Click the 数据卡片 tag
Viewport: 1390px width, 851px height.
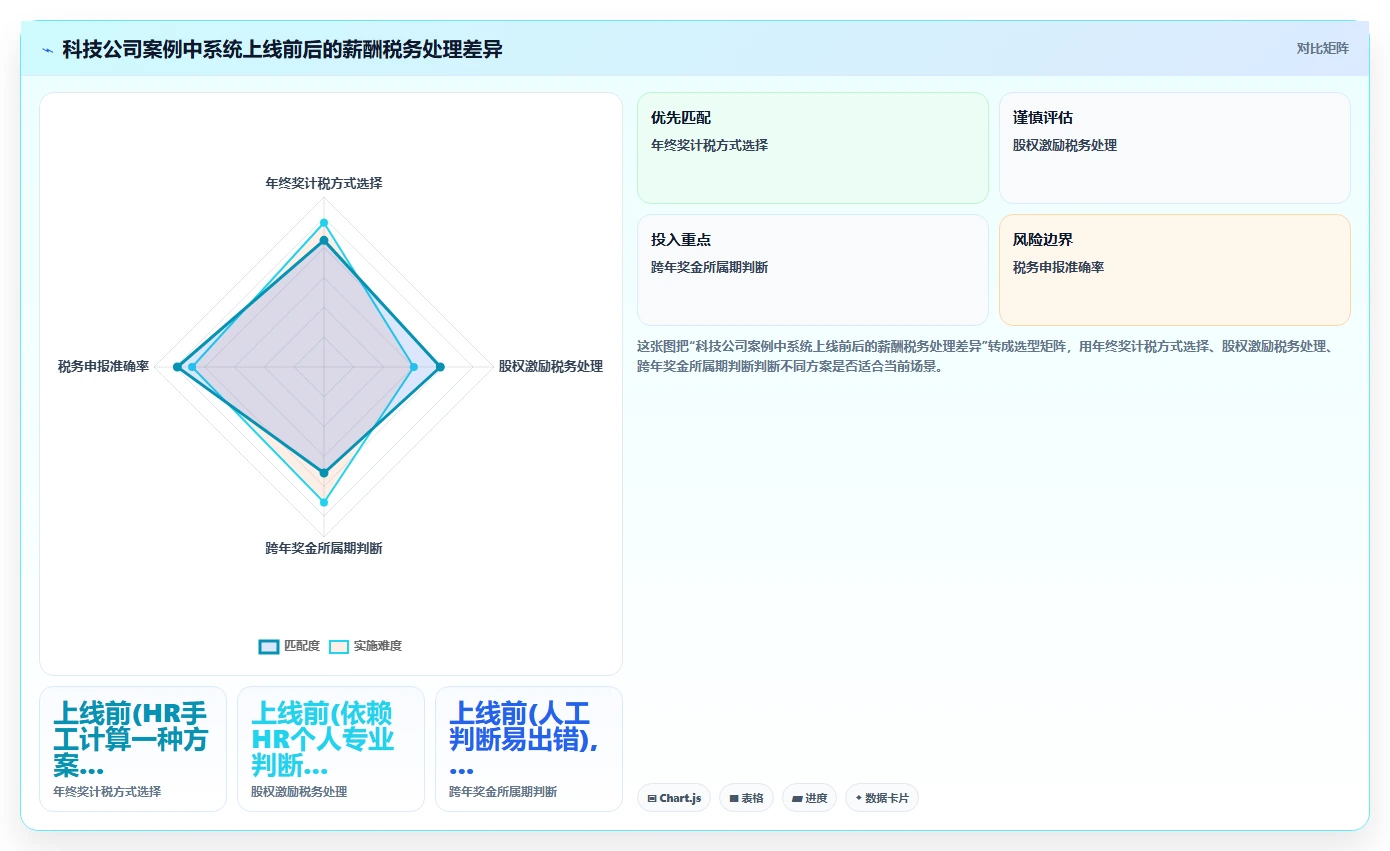pos(882,798)
